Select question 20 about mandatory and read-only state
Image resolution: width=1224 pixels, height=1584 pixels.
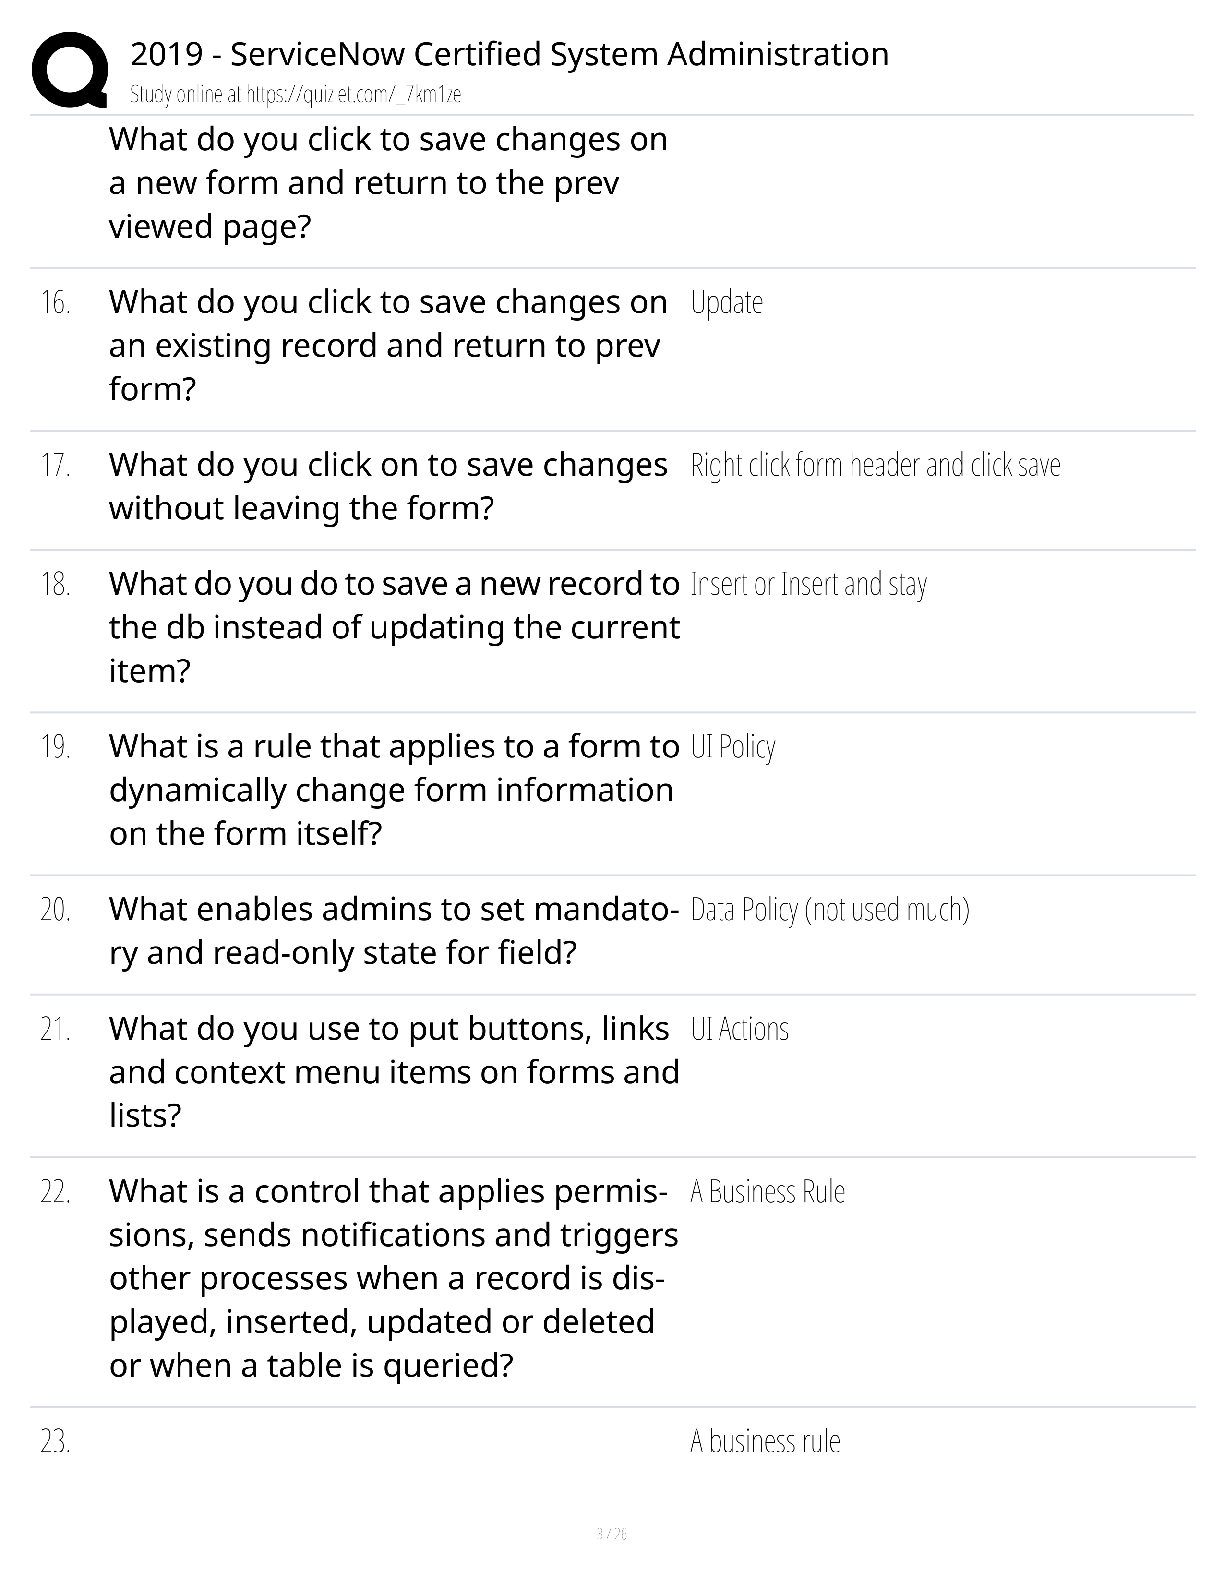[394, 930]
